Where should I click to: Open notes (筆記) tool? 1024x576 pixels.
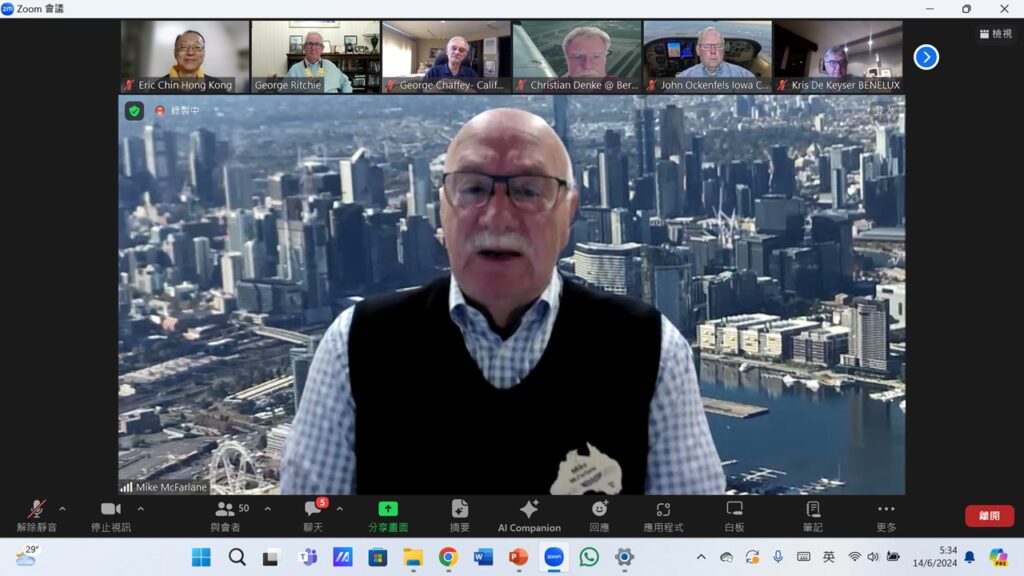pyautogui.click(x=813, y=514)
